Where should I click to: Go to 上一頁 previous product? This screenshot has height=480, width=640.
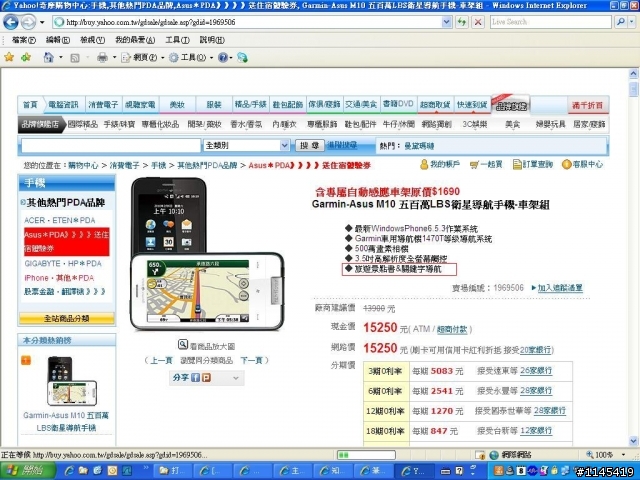pos(161,360)
